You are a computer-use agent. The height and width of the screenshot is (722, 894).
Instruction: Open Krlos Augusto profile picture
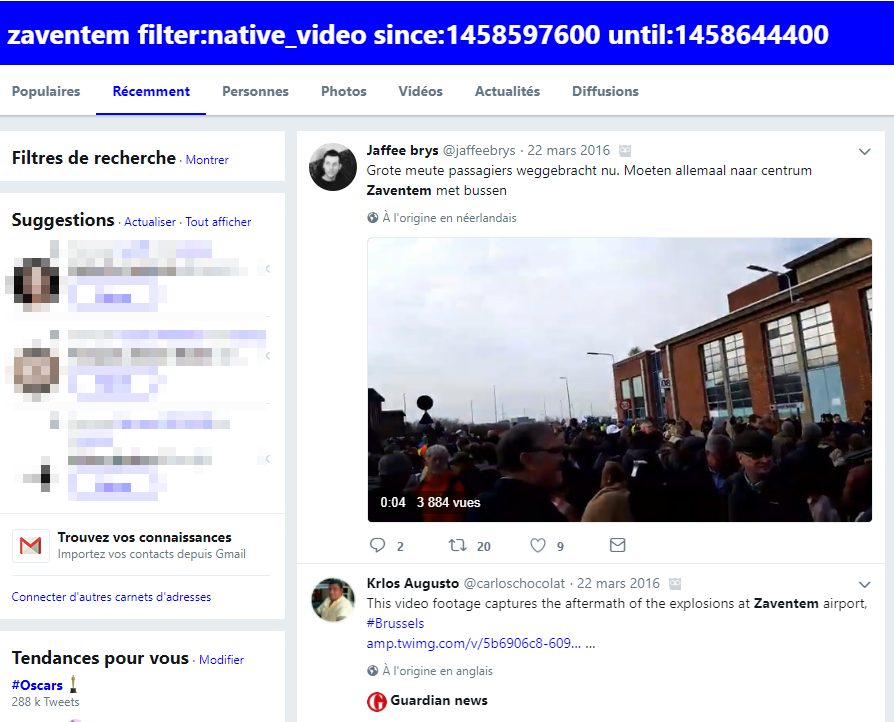333,599
